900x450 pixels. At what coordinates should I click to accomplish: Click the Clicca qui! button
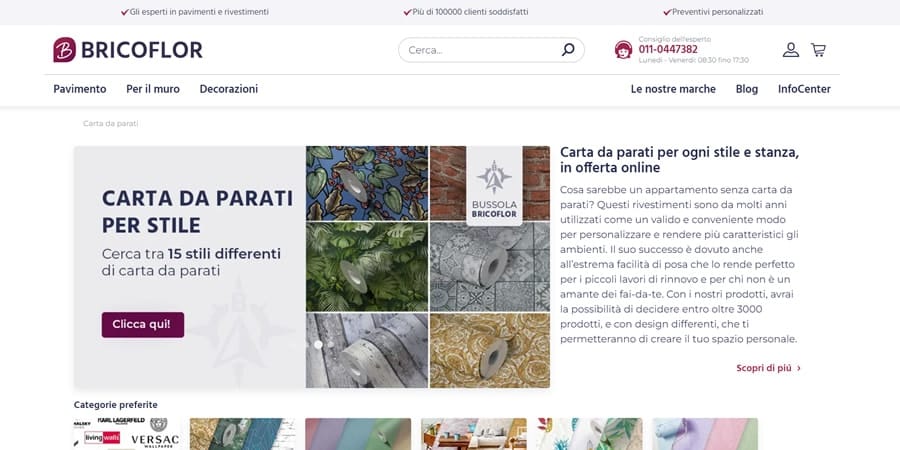(x=143, y=324)
